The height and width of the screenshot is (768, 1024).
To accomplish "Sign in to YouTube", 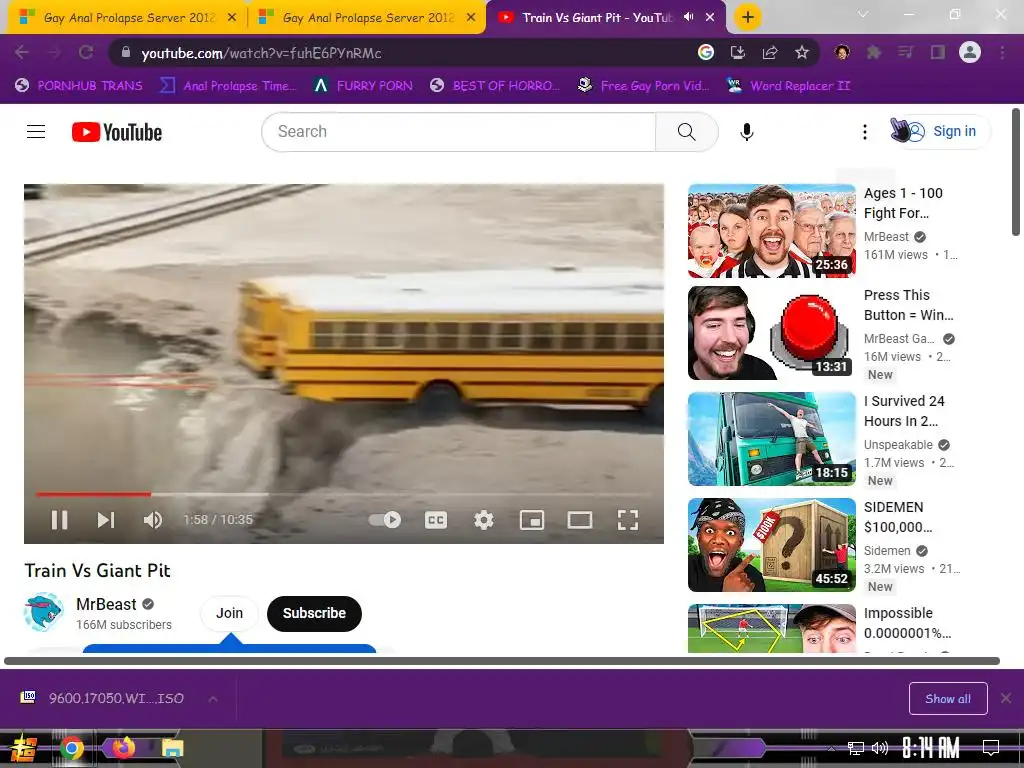I will click(942, 131).
